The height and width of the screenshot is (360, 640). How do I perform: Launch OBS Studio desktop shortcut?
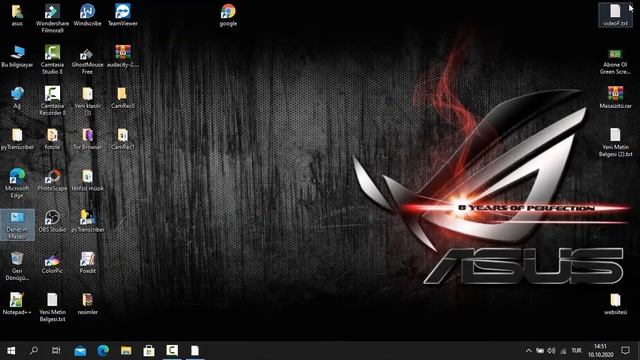(x=52, y=221)
